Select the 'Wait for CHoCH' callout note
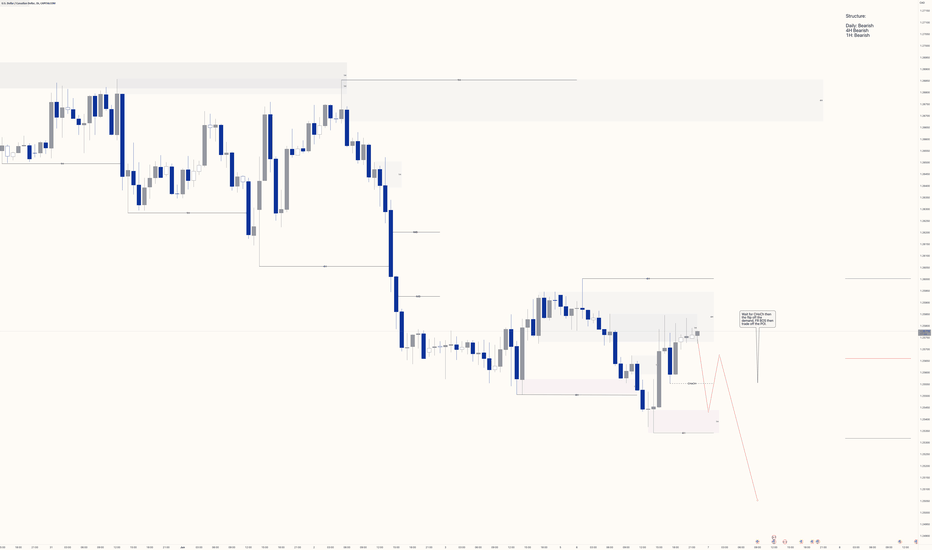The height and width of the screenshot is (550, 932). click(757, 319)
